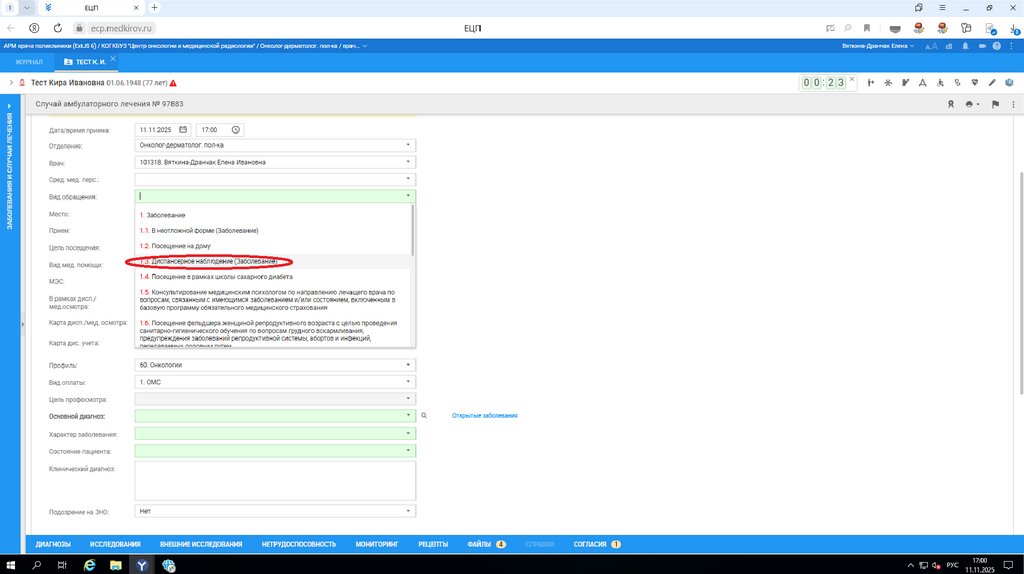Click the flag icon in case header
The width and height of the screenshot is (1024, 574).
click(x=995, y=104)
